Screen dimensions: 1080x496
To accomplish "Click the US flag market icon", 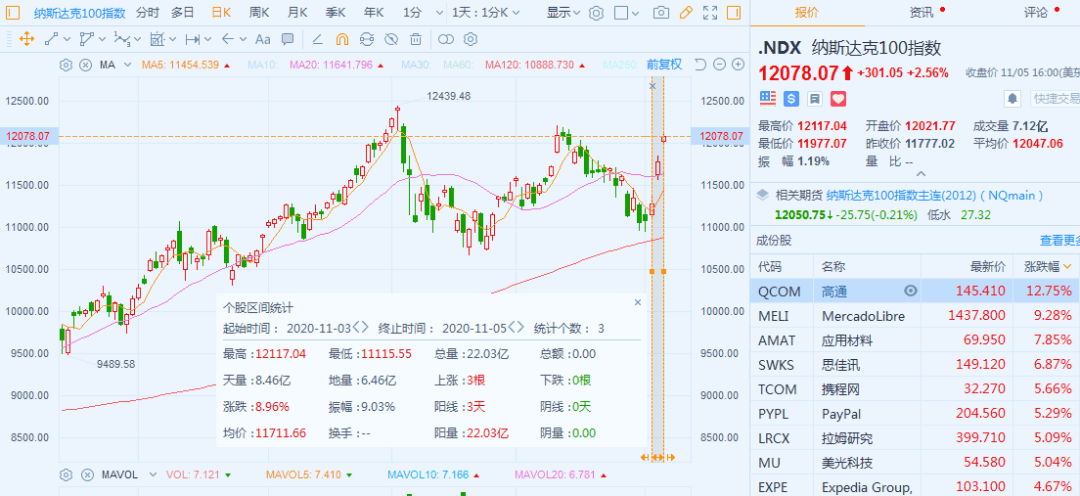I will click(x=767, y=99).
